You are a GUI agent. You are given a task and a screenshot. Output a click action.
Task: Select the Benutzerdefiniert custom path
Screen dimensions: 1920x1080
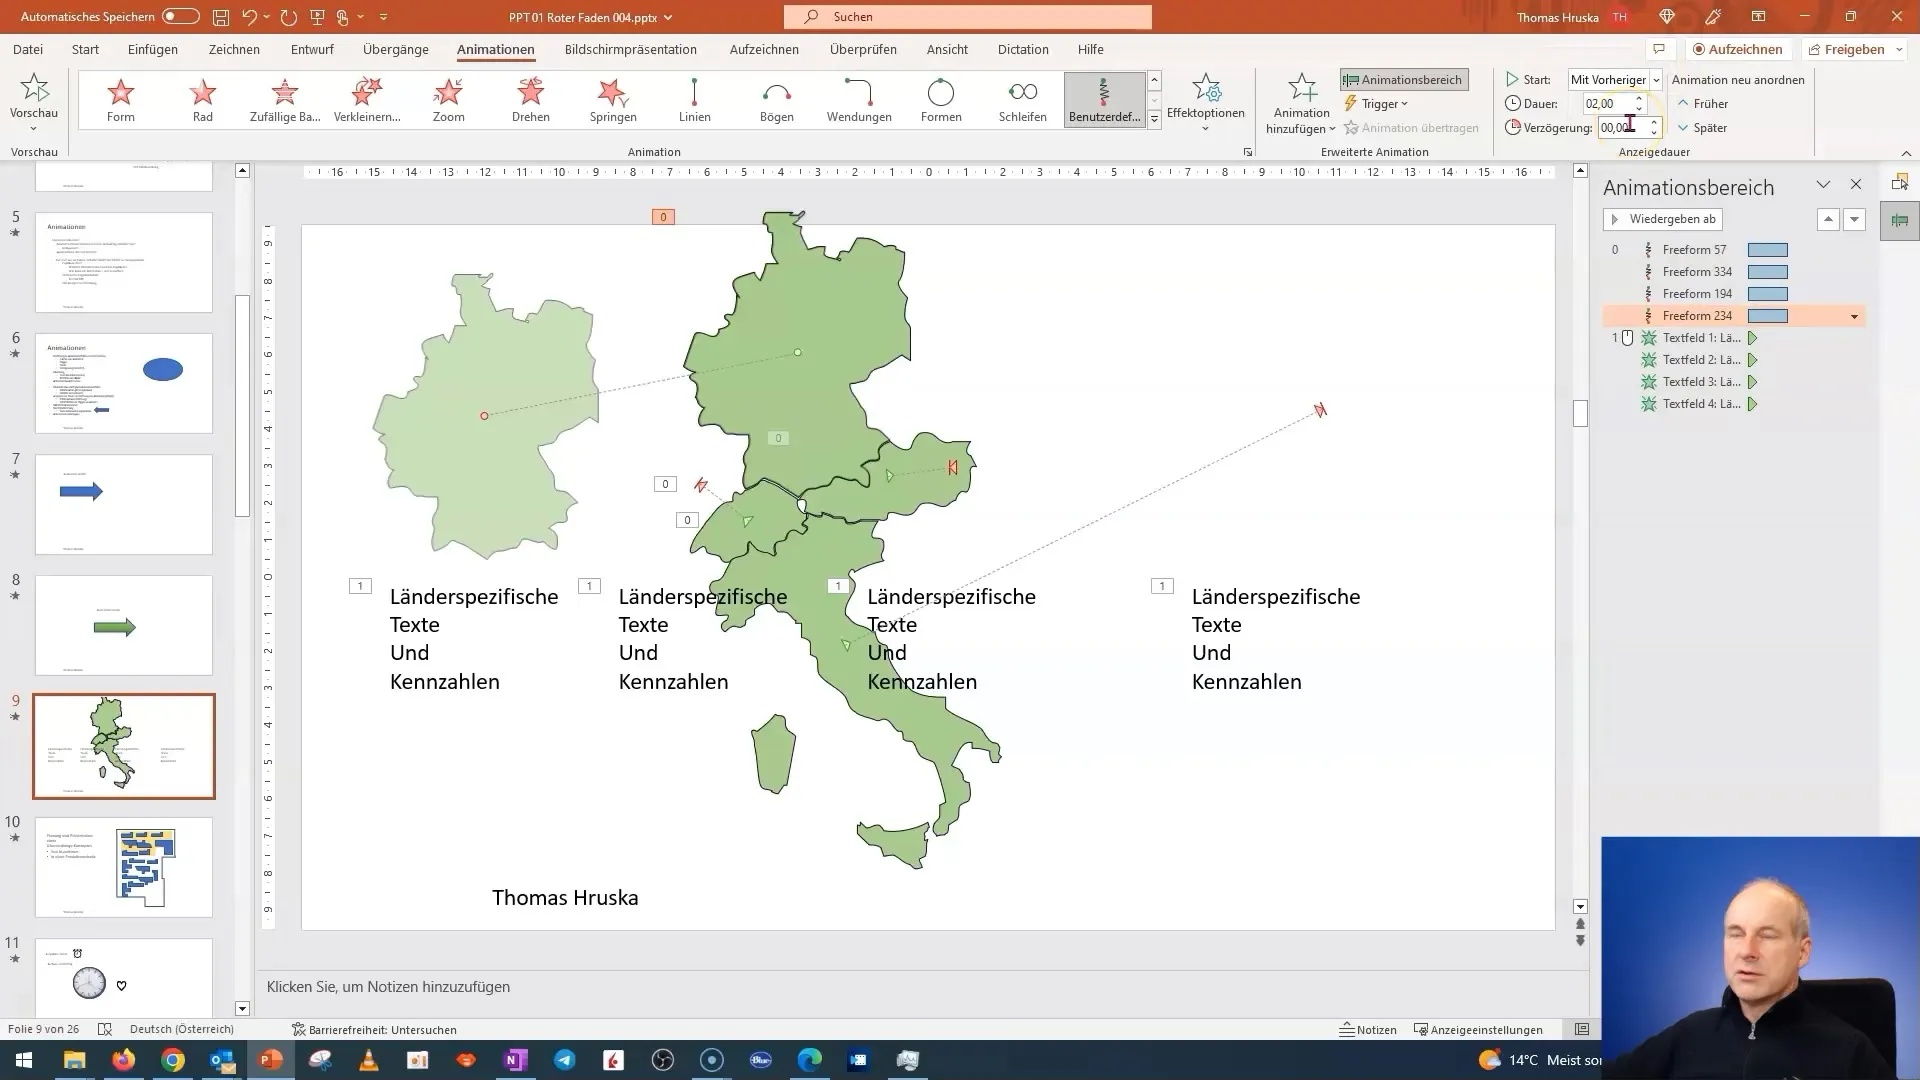click(1105, 100)
